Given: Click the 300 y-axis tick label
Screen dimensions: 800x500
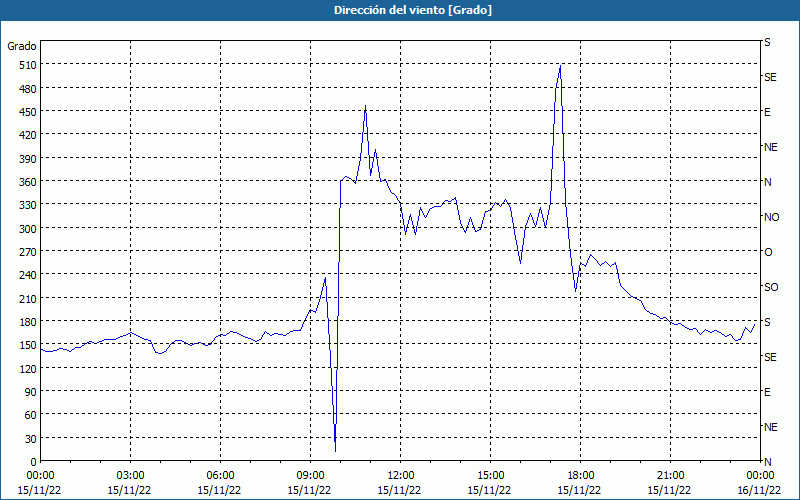Looking at the screenshot, I should (28, 229).
